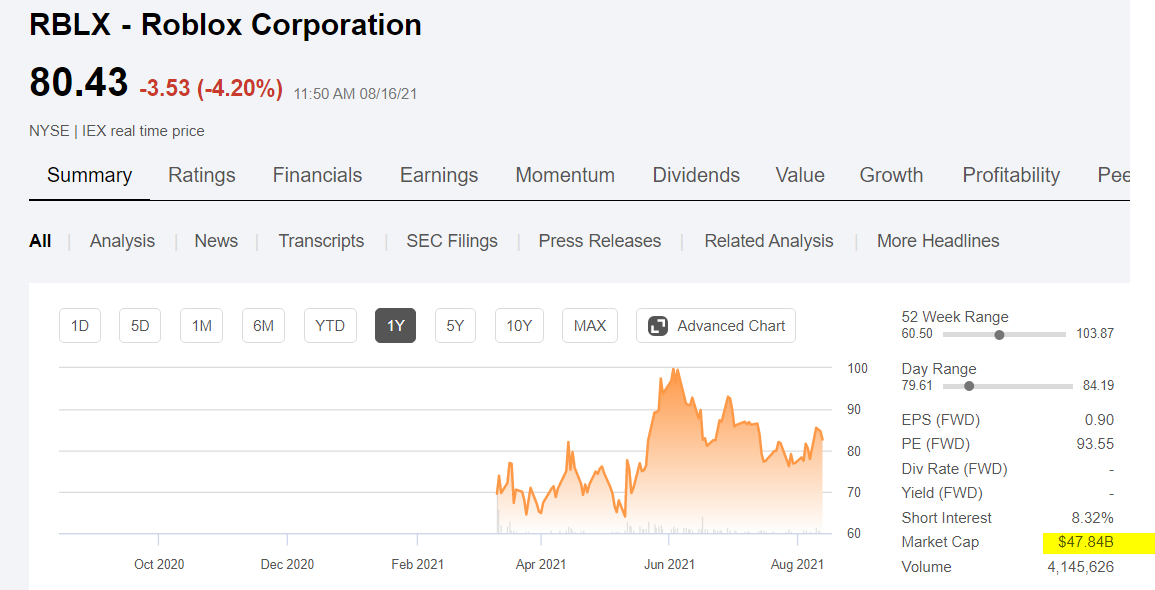1155x590 pixels.
Task: Click the 52 week high 103.87
Action: pos(1095,334)
